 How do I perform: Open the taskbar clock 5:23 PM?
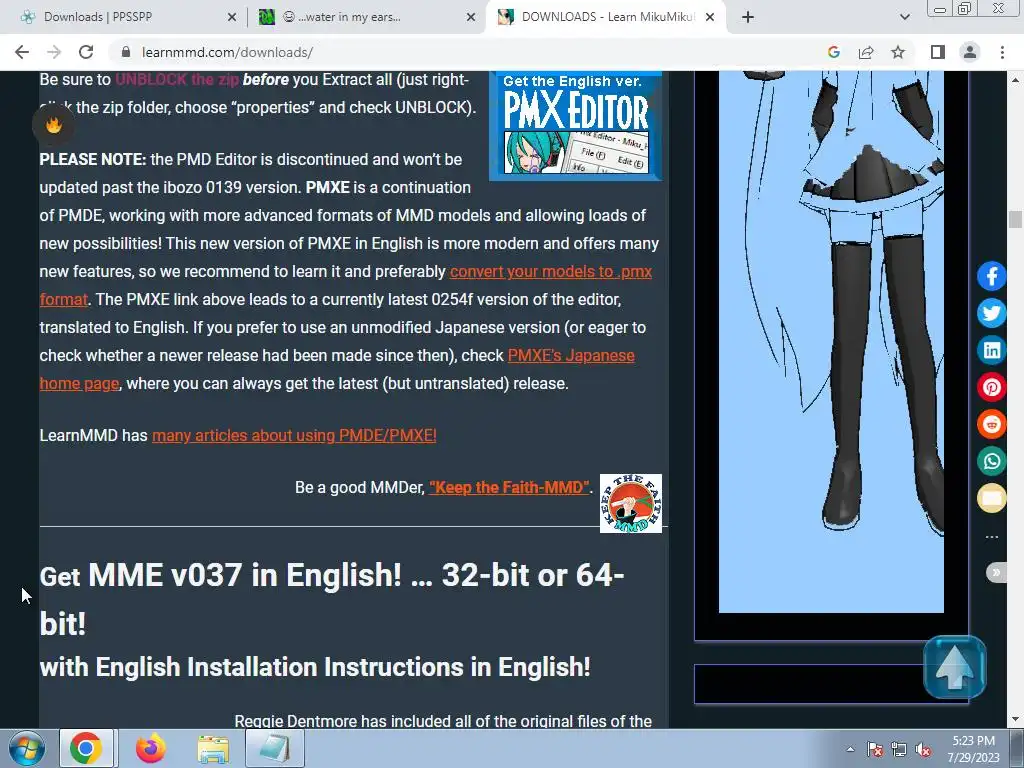point(973,748)
